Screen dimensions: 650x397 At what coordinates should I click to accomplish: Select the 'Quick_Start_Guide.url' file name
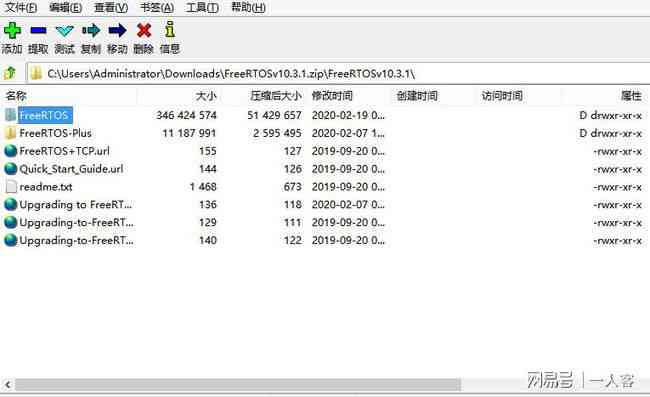click(71, 169)
